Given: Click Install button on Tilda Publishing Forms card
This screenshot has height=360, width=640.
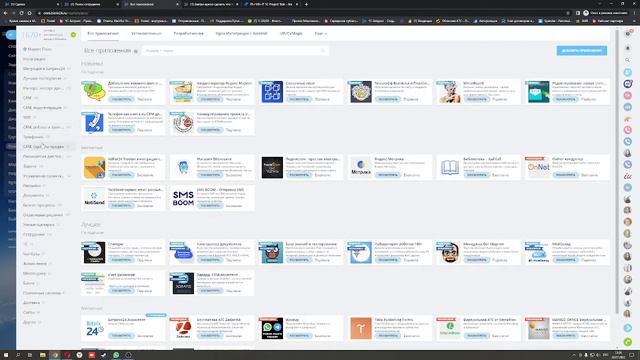Looking at the screenshot, I should pos(388,336).
